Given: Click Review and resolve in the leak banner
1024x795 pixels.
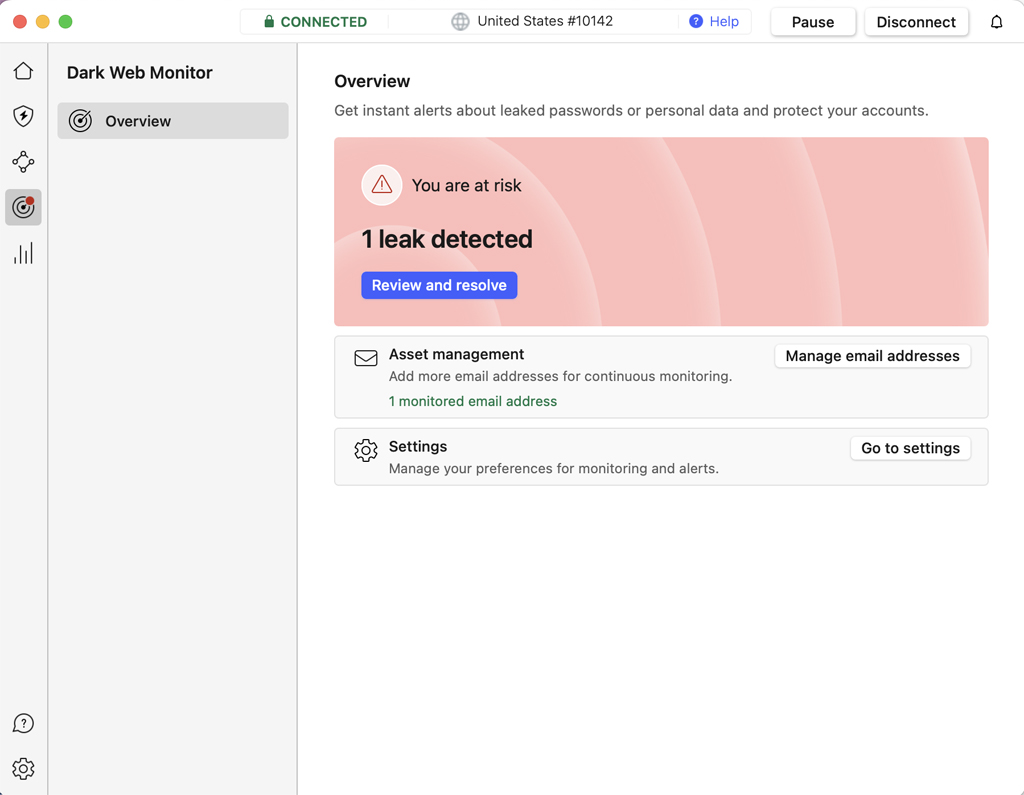Looking at the screenshot, I should (x=439, y=285).
